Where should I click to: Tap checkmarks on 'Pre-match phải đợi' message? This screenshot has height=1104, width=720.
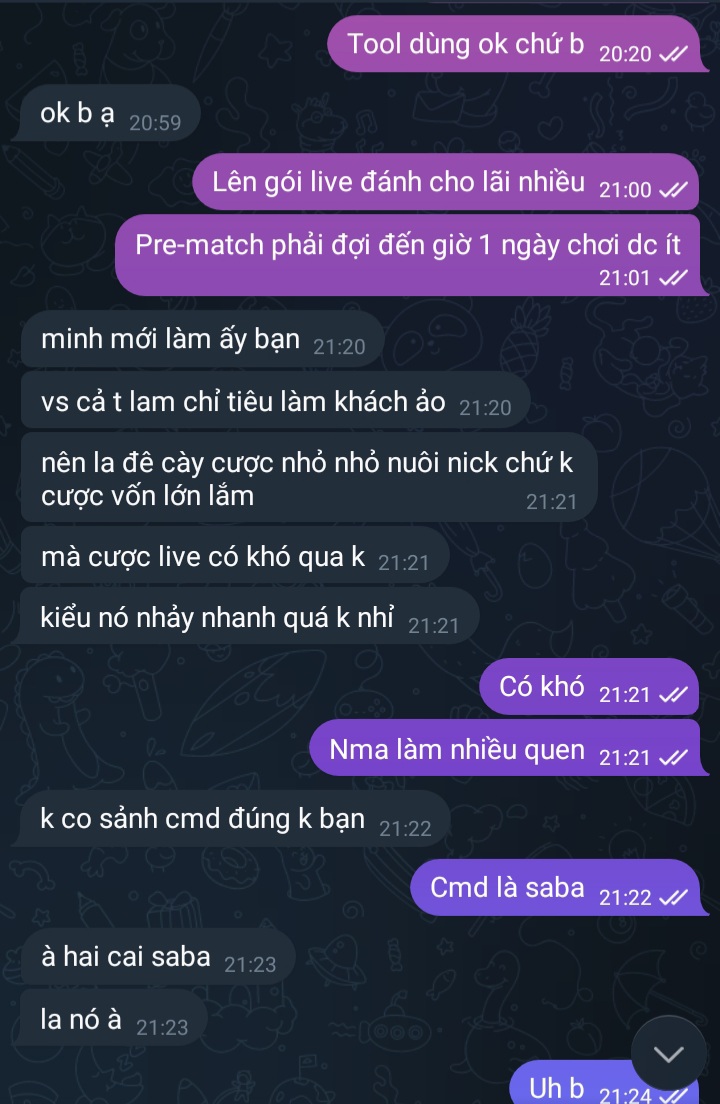pyautogui.click(x=673, y=278)
